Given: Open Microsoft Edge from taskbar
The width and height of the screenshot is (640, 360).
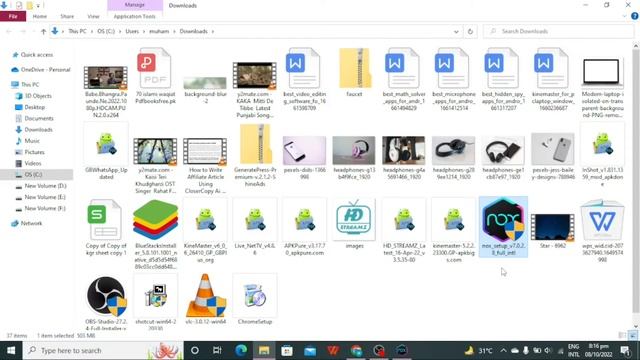Looking at the screenshot, I should [241, 351].
